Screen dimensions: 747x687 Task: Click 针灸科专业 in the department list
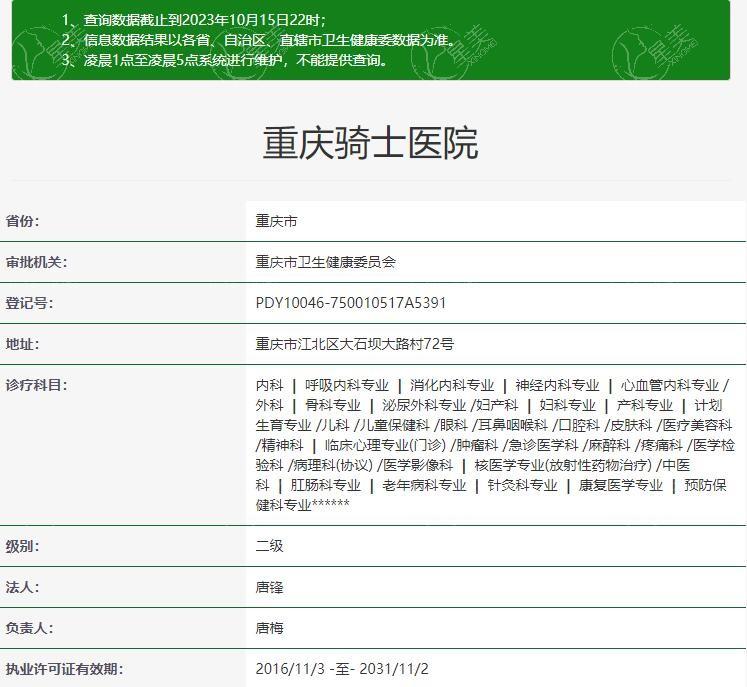coord(522,485)
